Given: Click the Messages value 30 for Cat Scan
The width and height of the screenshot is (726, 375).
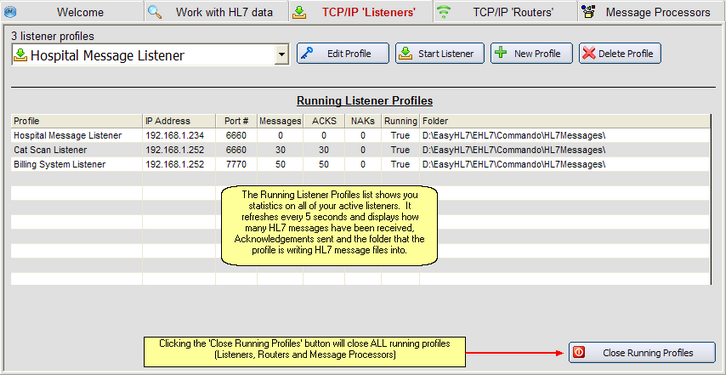Looking at the screenshot, I should (x=280, y=150).
